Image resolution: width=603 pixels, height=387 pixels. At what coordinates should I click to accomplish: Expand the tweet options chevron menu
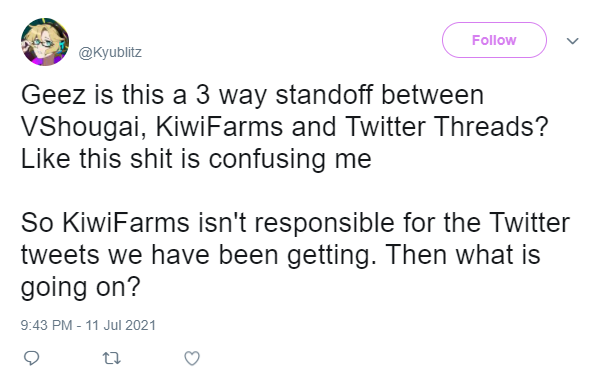(573, 40)
